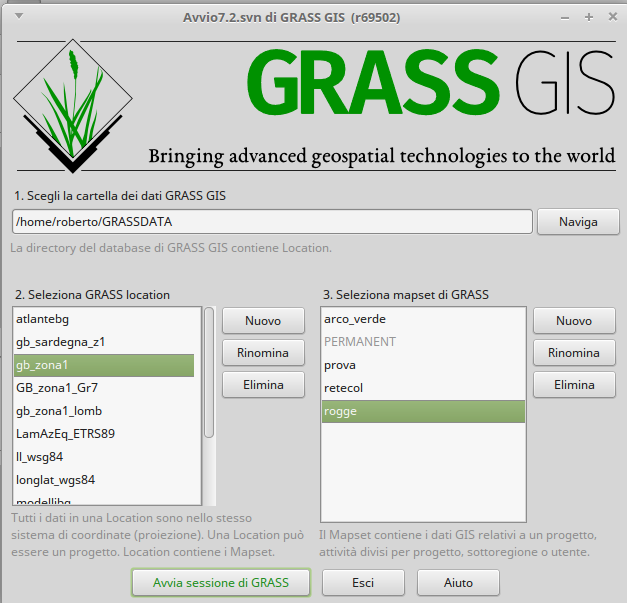
Task: Close the GRASS GIS startup window
Action: [x=613, y=17]
